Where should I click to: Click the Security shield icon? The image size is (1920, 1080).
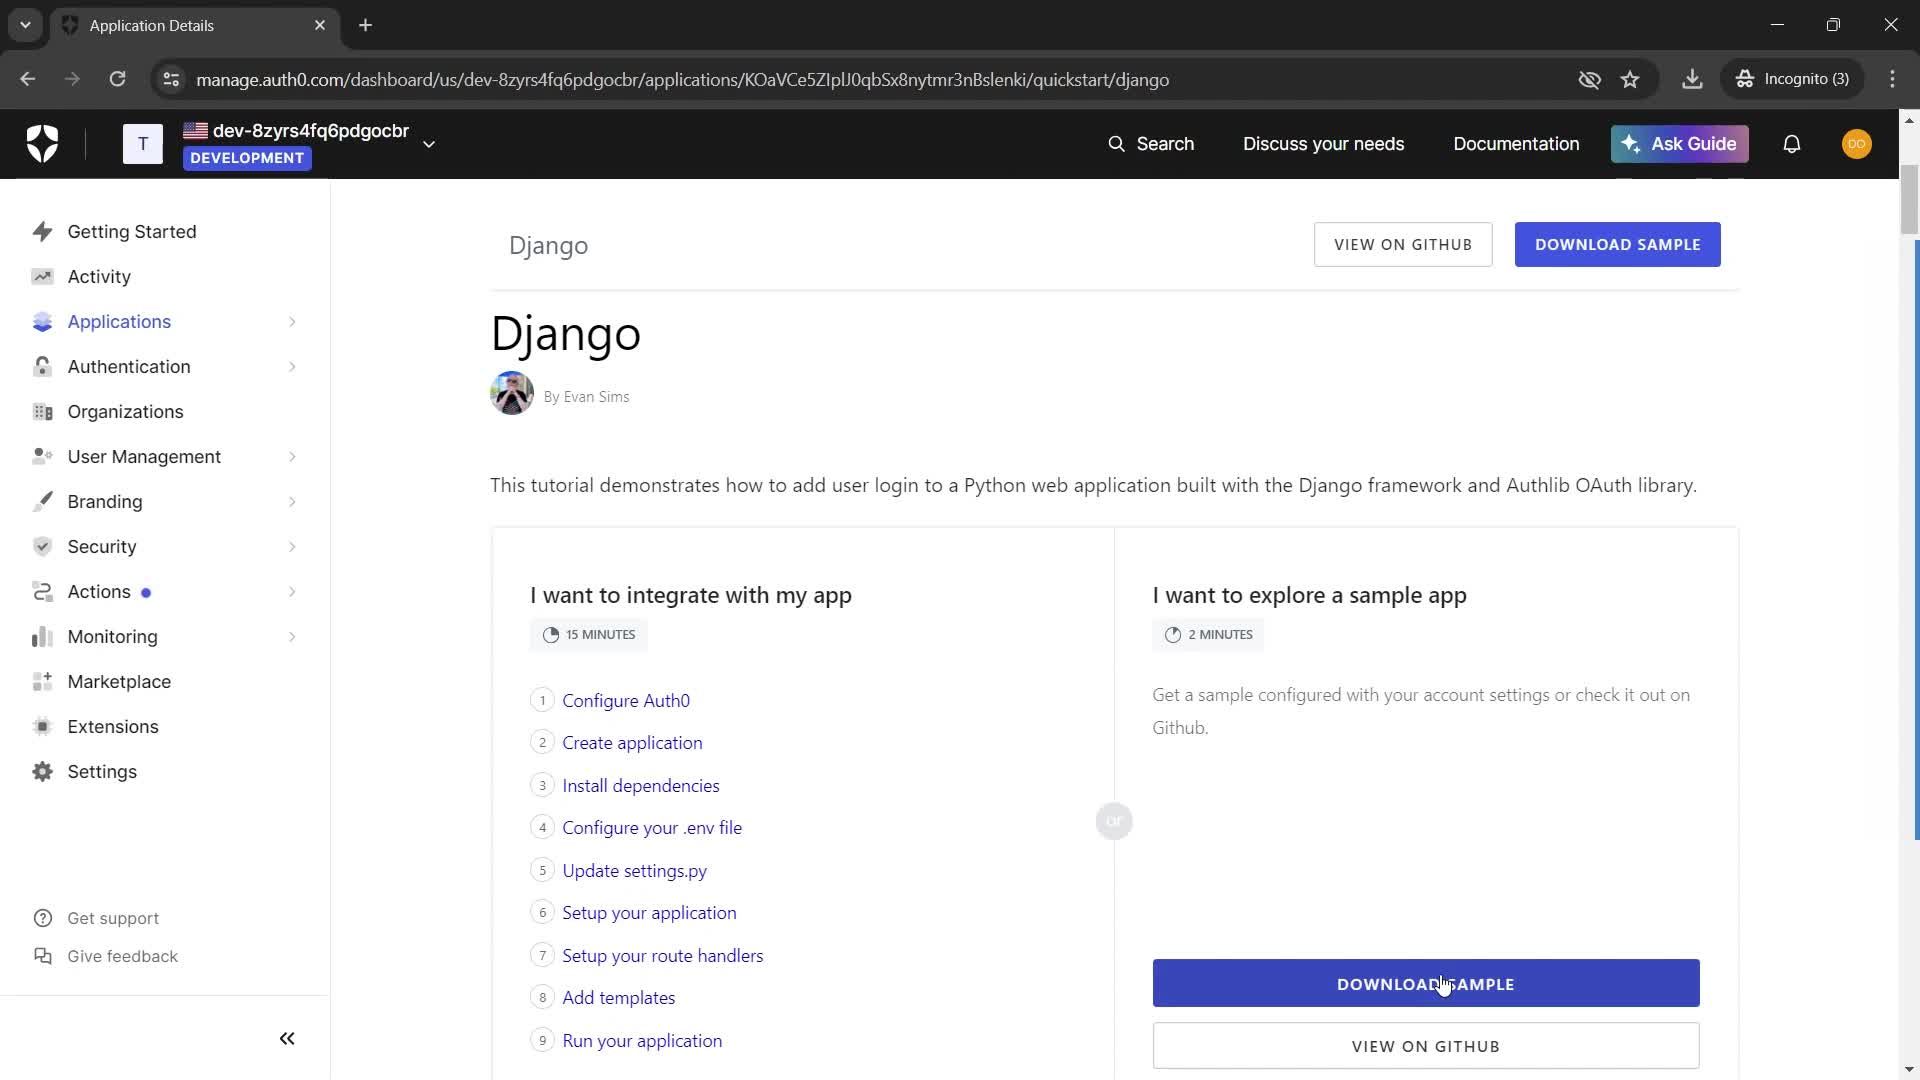pyautogui.click(x=42, y=547)
